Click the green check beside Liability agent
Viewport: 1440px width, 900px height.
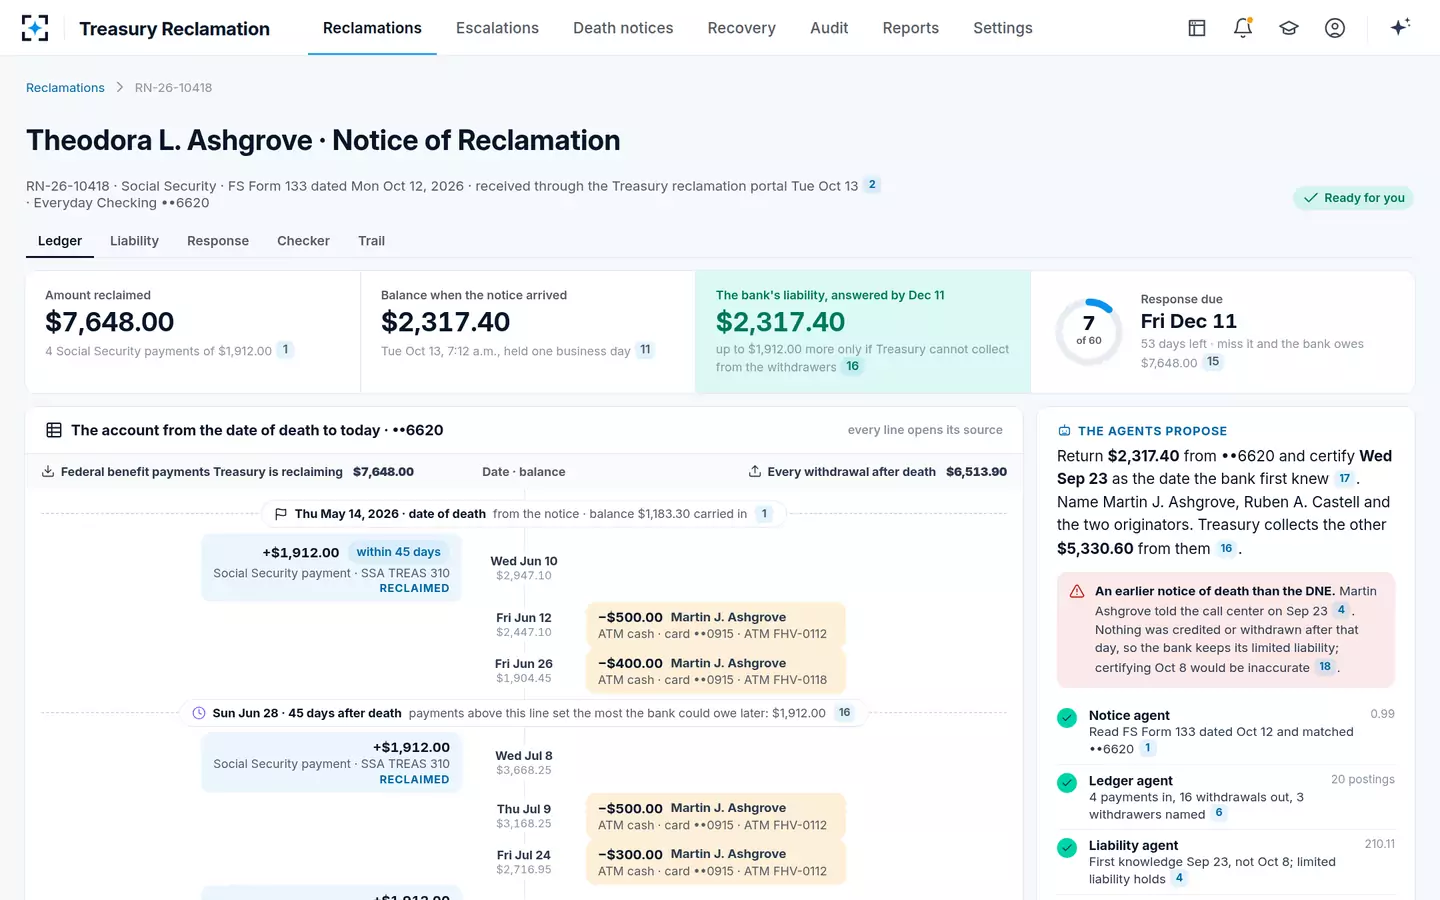(x=1067, y=847)
